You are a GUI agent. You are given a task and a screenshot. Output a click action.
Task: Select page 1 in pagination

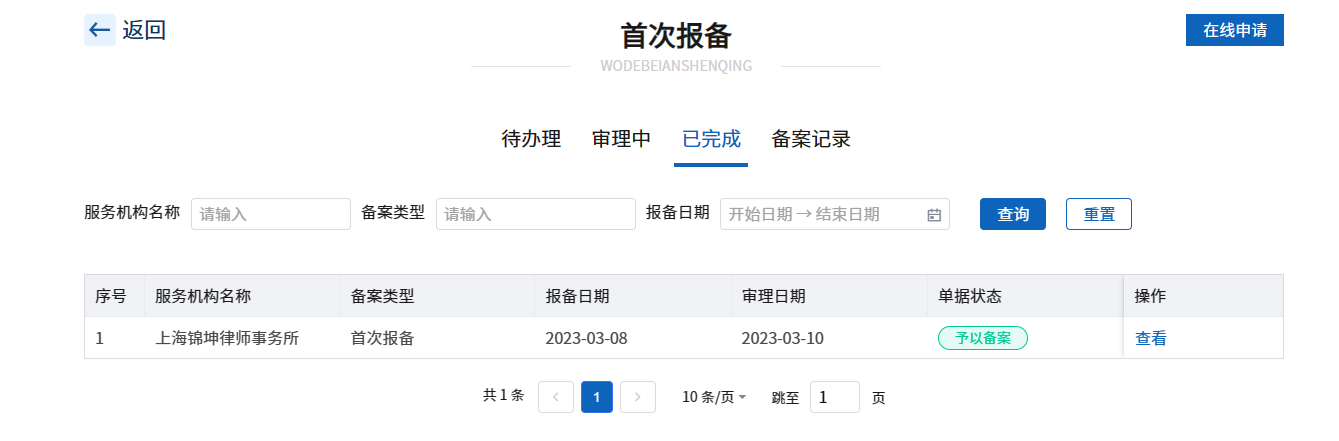click(597, 397)
